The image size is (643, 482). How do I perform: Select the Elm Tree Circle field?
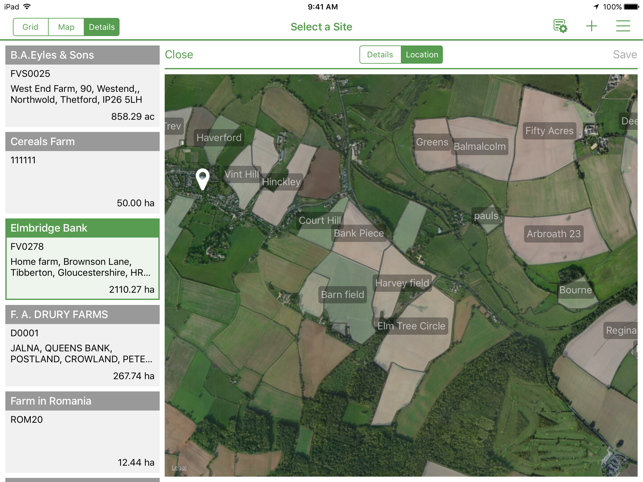coord(411,326)
